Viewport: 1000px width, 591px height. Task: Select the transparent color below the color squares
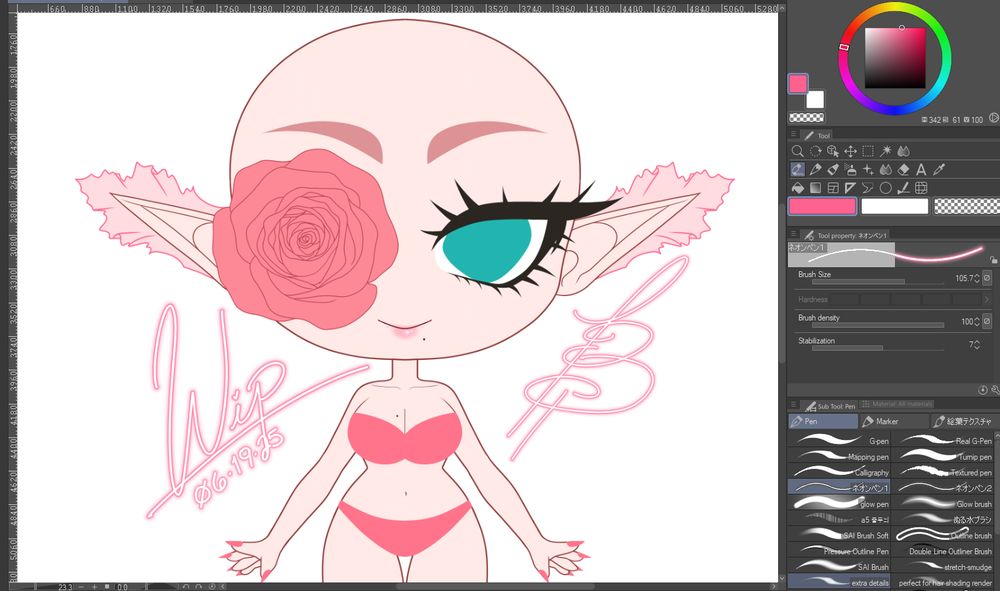click(807, 117)
